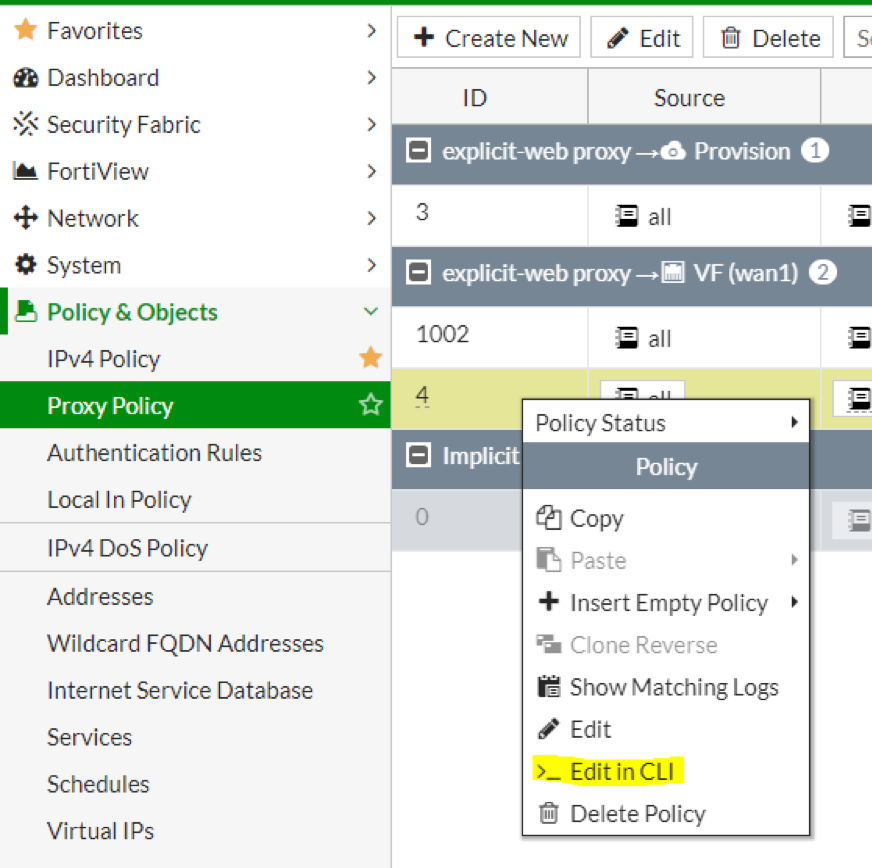This screenshot has width=872, height=868.
Task: Open the IPv4 Policy page
Action: coord(195,358)
